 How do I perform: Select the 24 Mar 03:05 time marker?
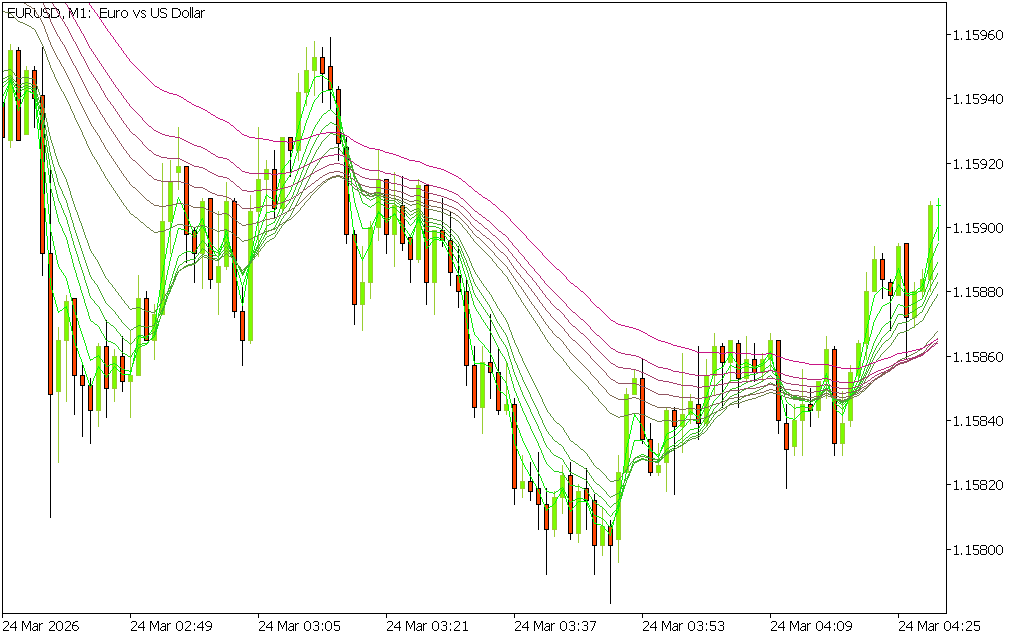coord(298,627)
